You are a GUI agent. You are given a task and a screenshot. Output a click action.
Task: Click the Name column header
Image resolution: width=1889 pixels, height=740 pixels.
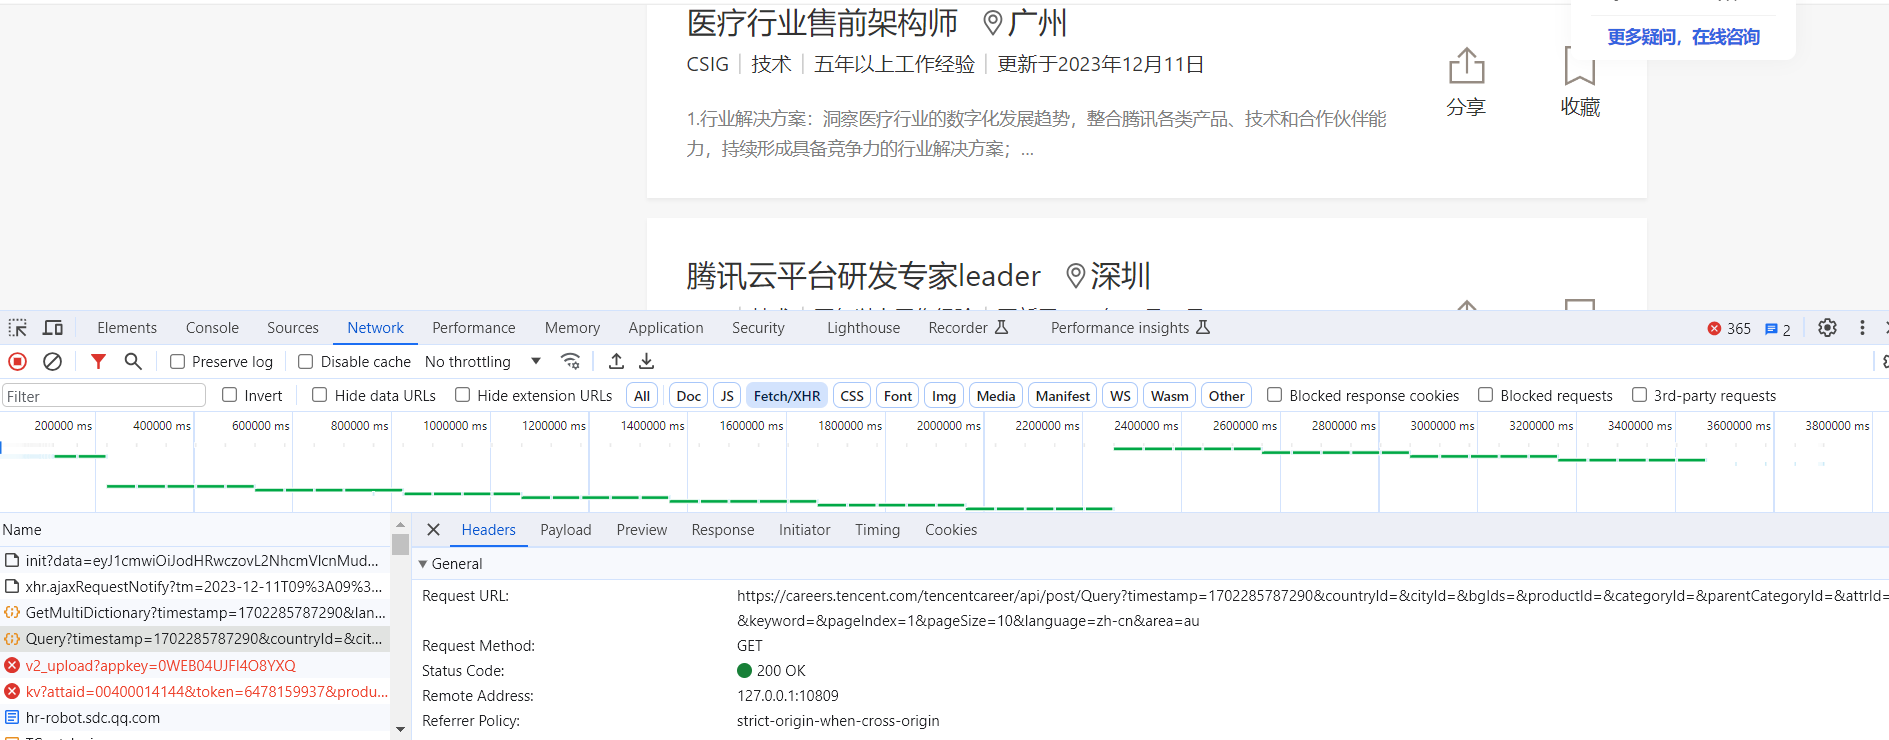click(x=195, y=530)
